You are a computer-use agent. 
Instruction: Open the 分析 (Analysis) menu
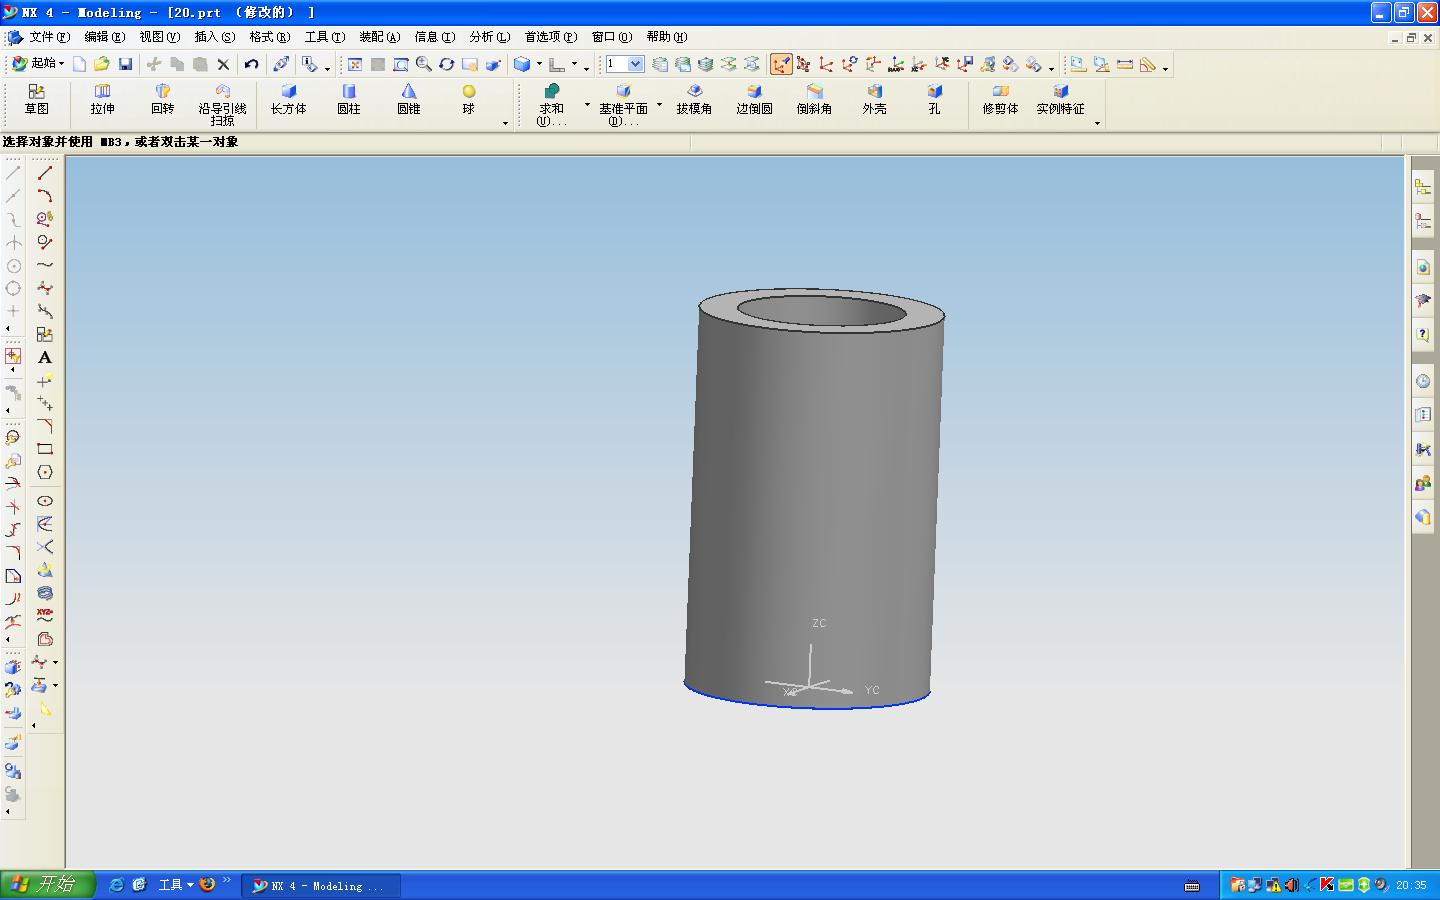[489, 37]
